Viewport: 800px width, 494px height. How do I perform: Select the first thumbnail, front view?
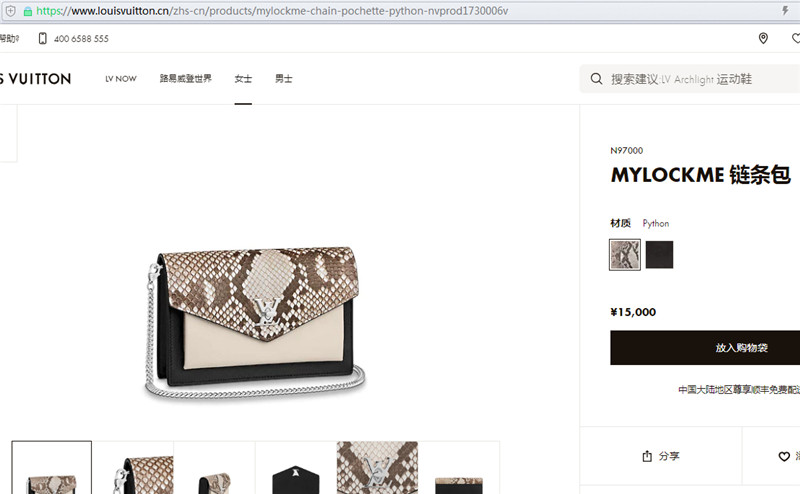52,467
